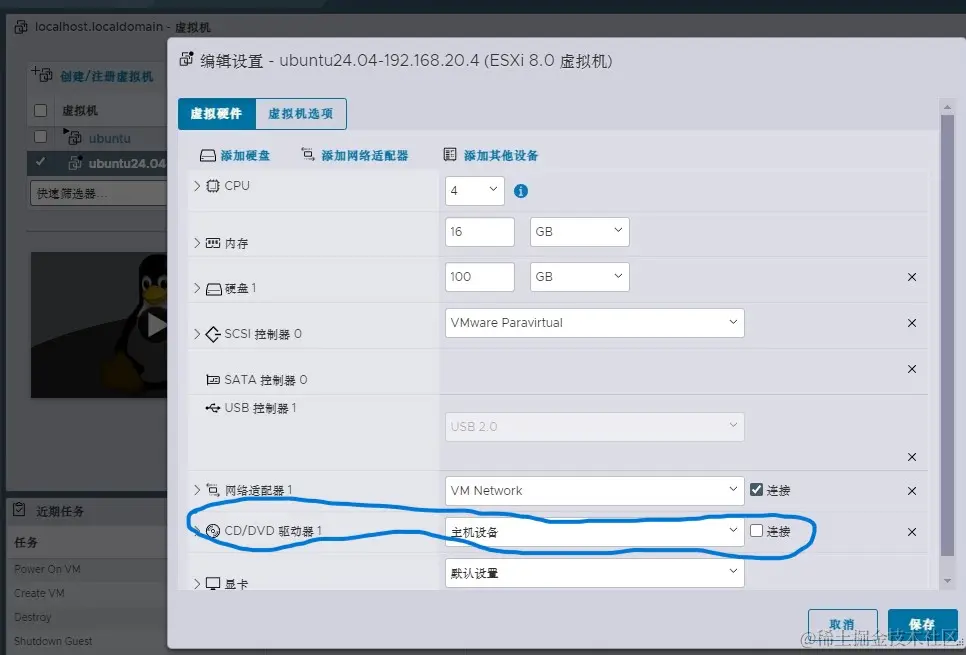Click the disk size field showing 100
Screen dimensions: 966x655
click(x=479, y=277)
